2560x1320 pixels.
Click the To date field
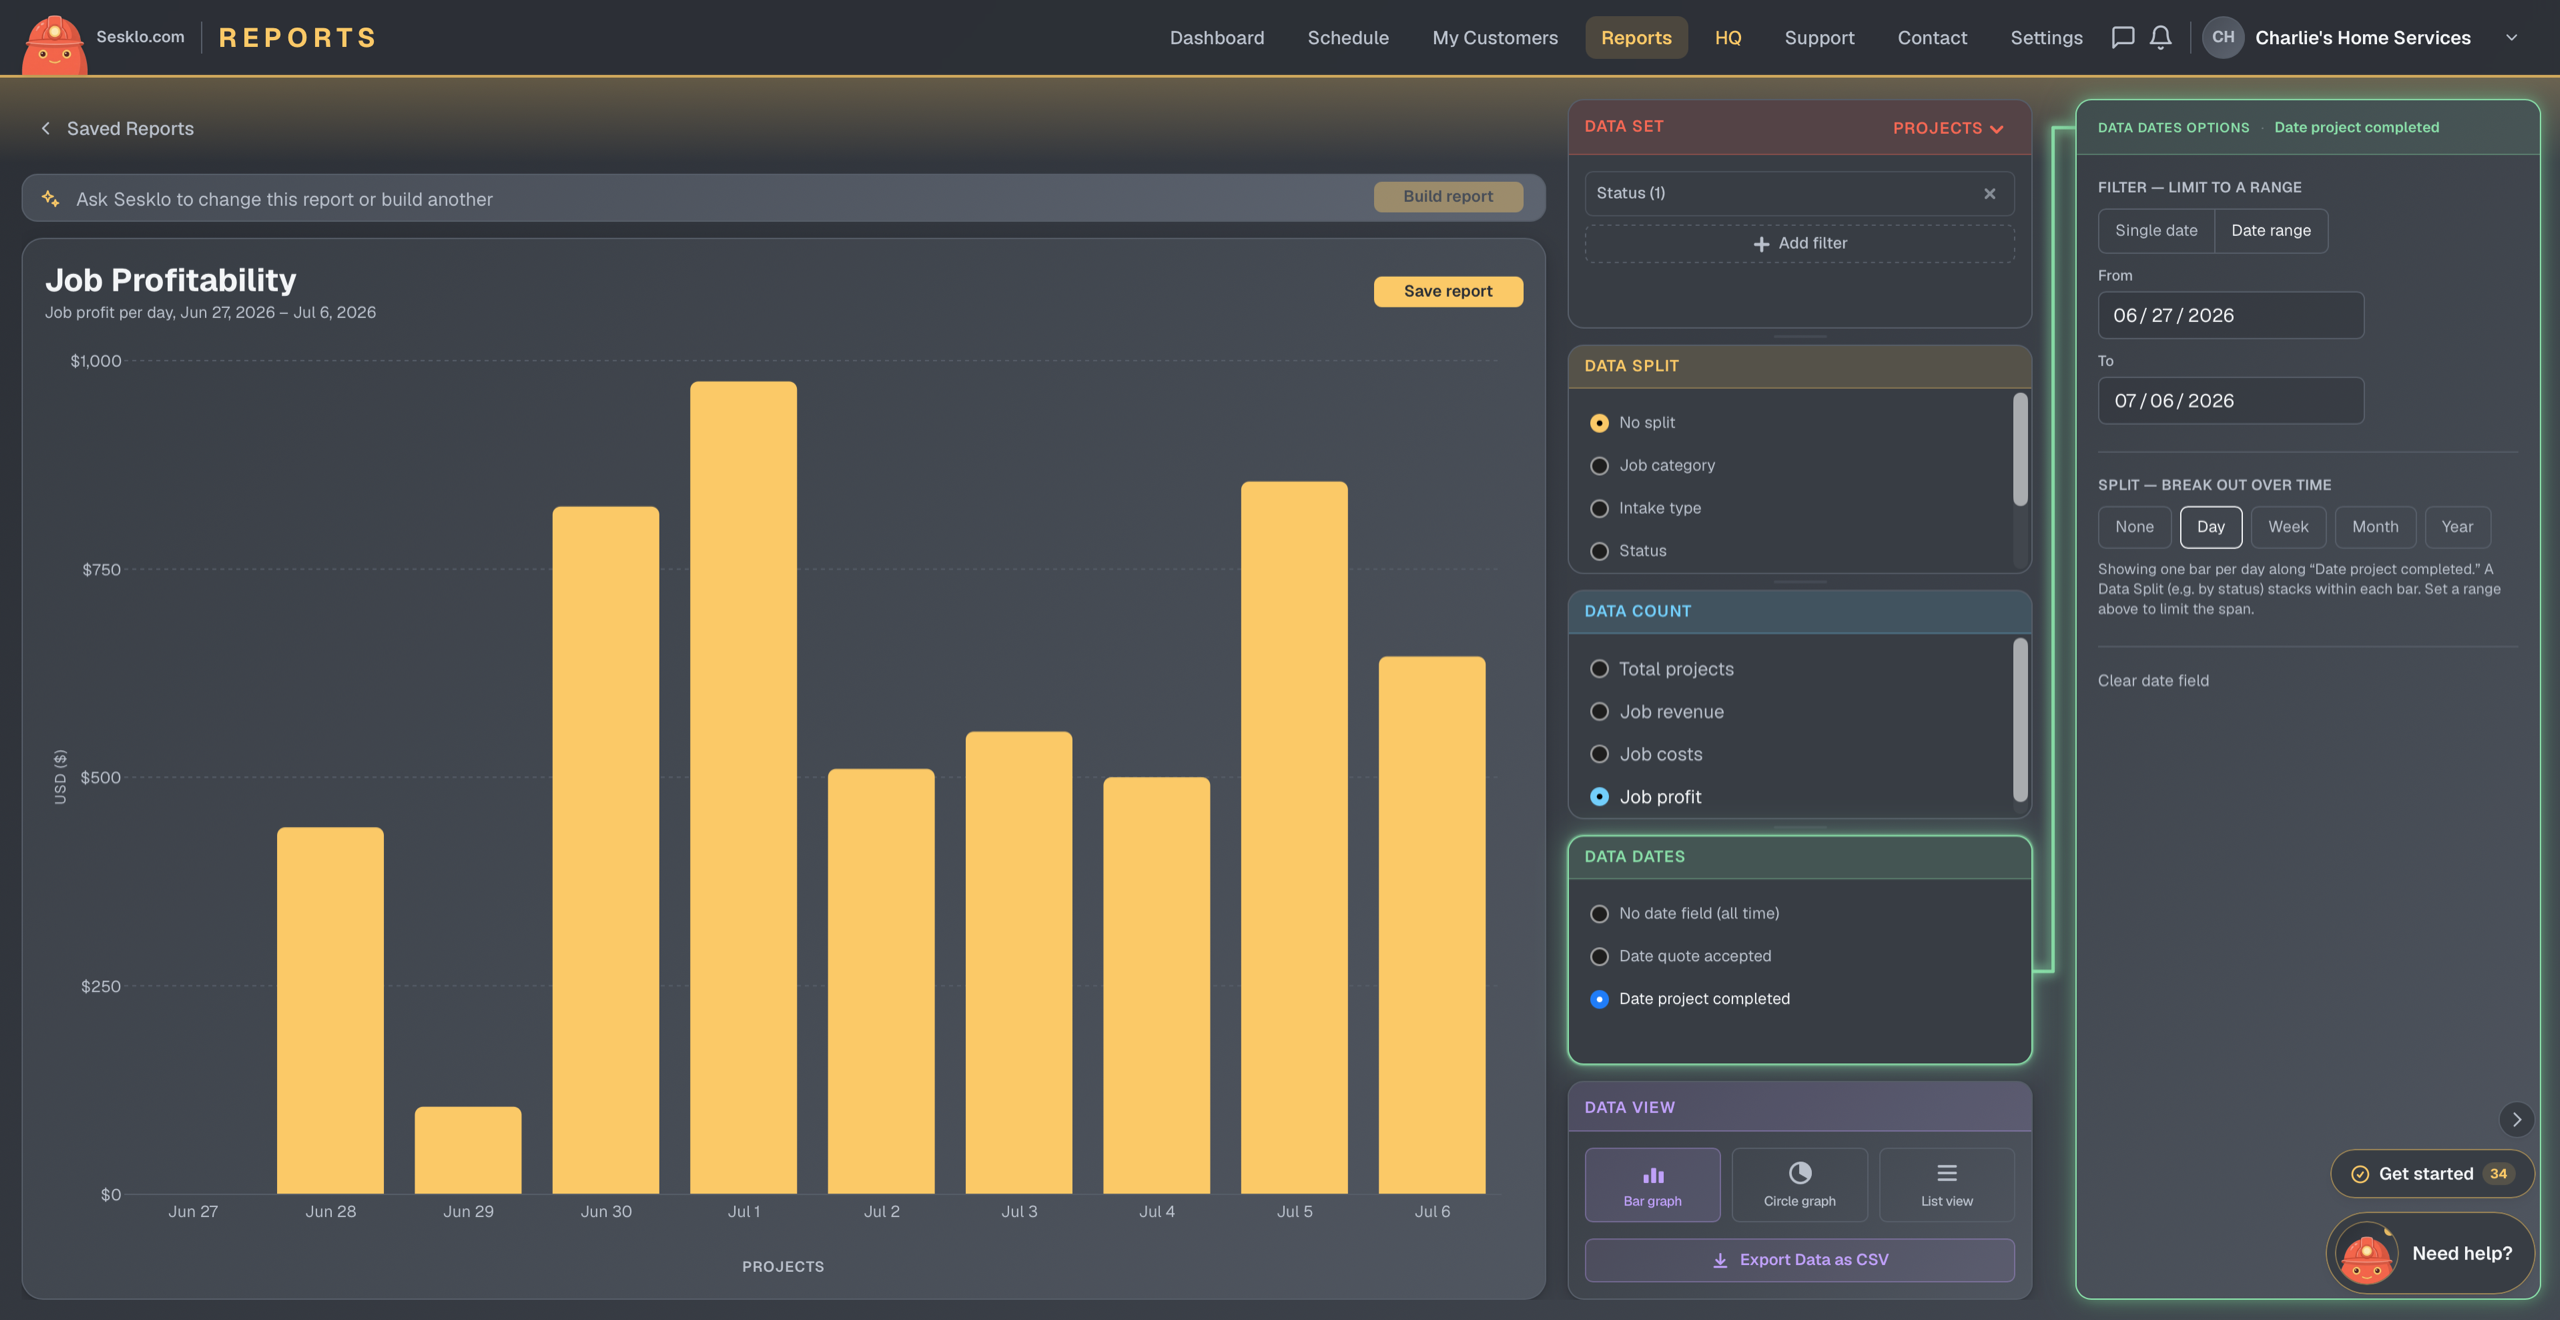(2230, 401)
